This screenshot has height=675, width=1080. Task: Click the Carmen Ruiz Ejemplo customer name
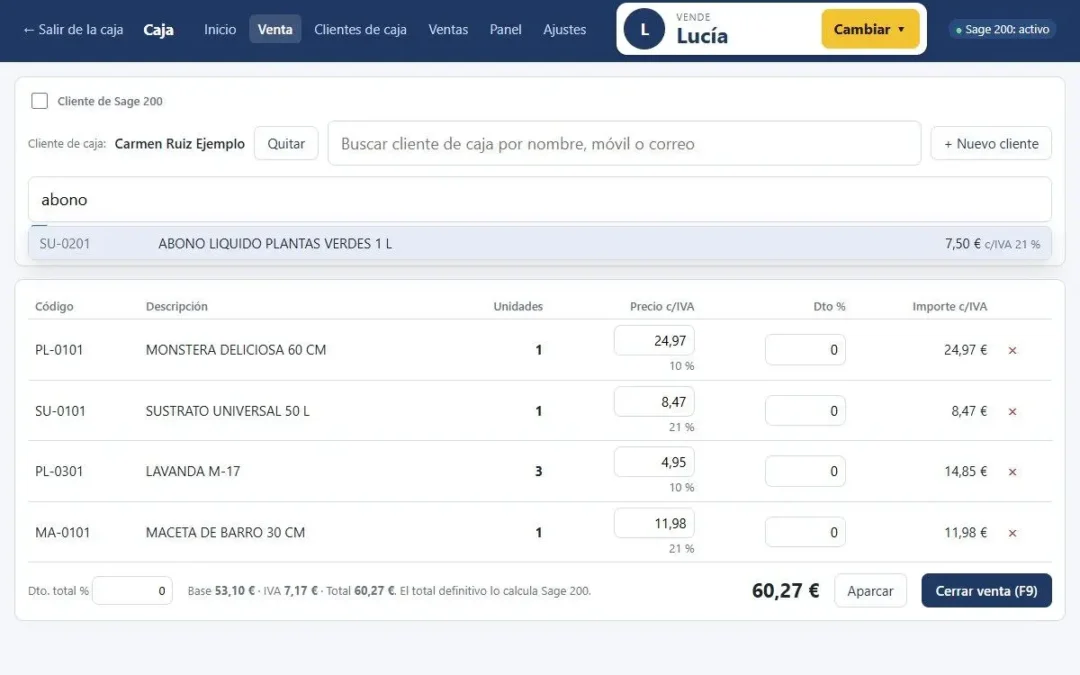coord(180,144)
